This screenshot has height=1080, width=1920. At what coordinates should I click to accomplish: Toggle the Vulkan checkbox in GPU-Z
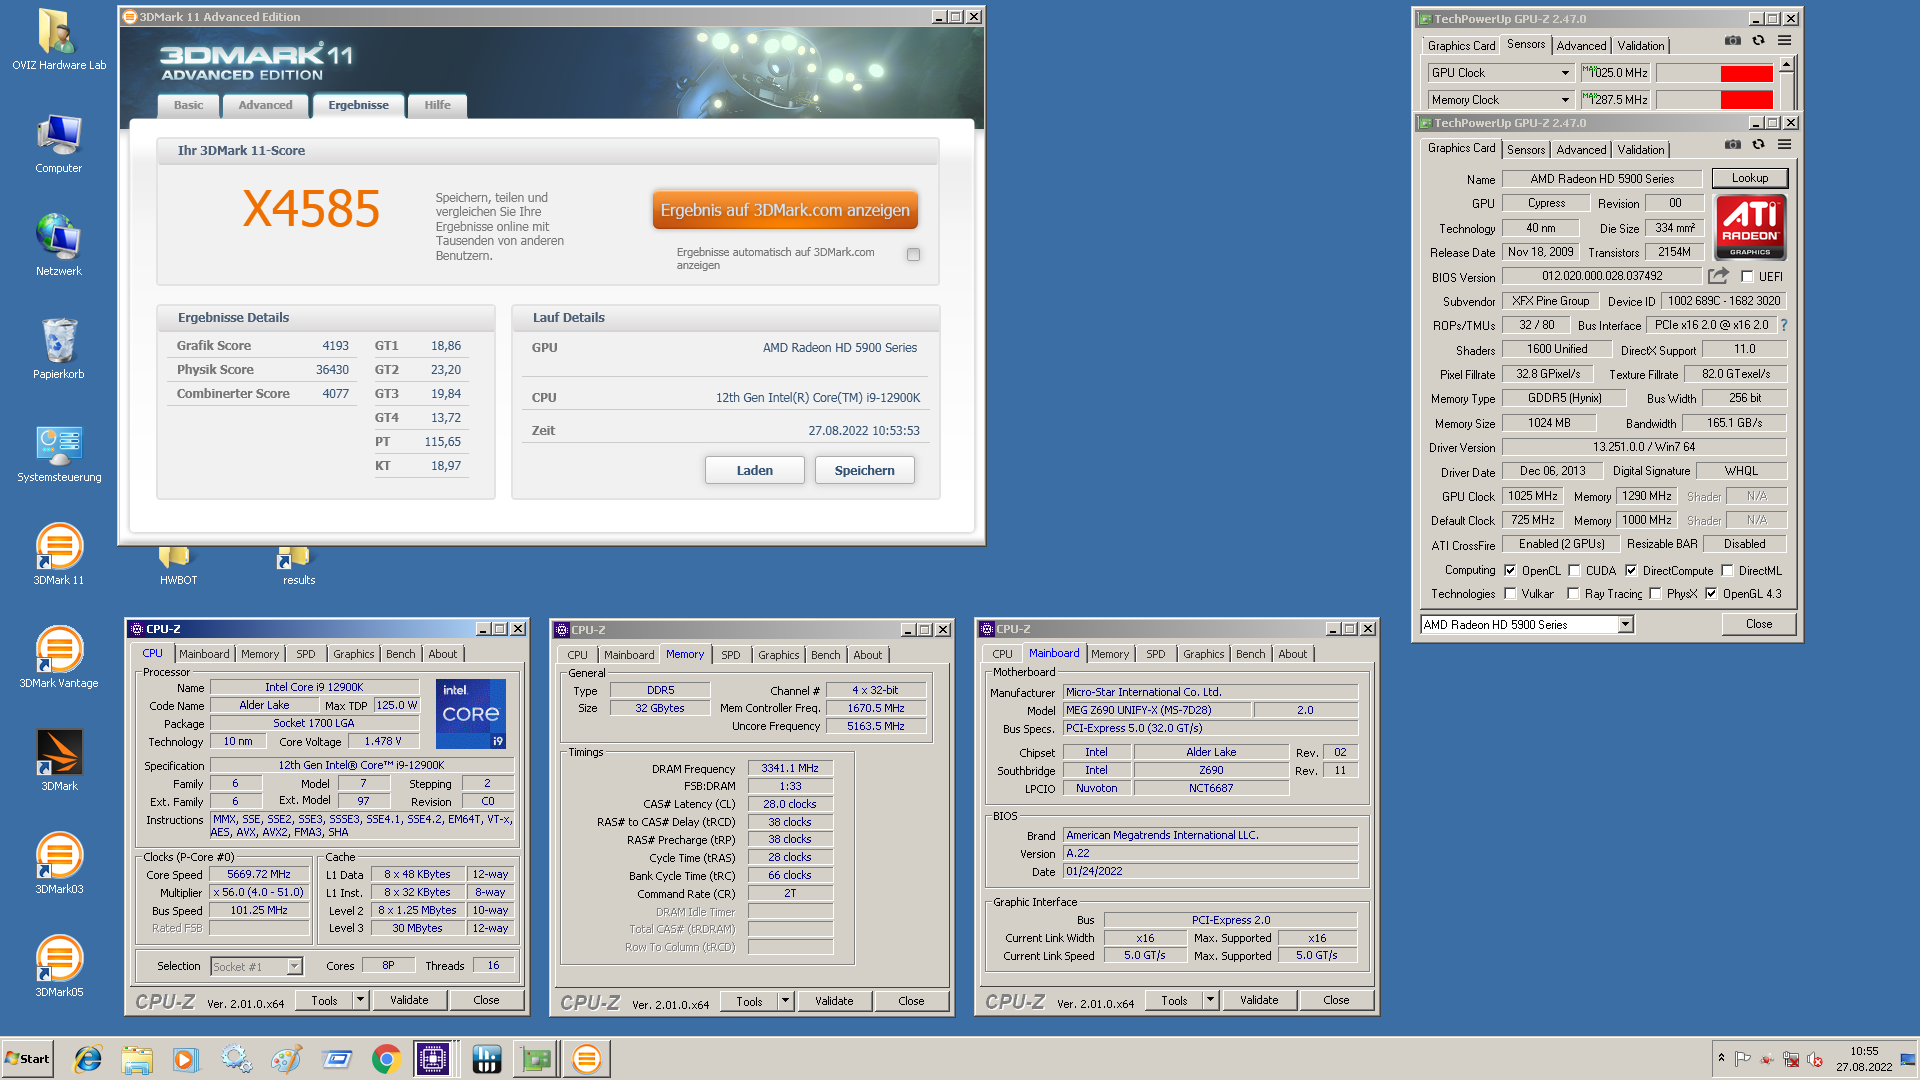click(1510, 594)
